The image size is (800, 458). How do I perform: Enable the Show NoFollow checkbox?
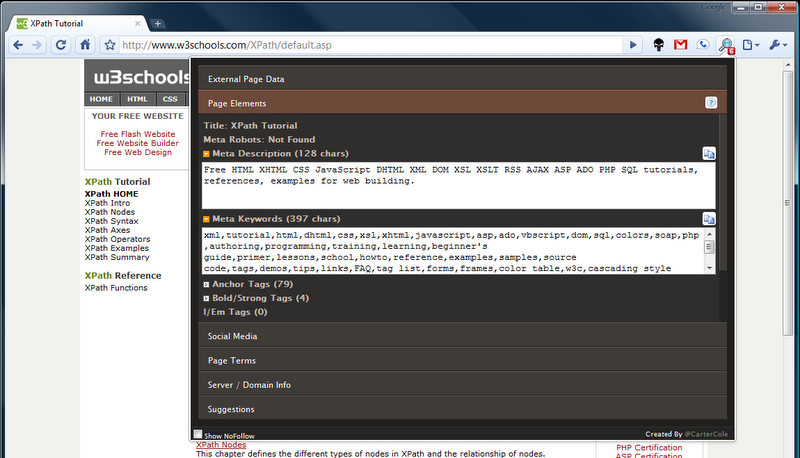pos(198,434)
